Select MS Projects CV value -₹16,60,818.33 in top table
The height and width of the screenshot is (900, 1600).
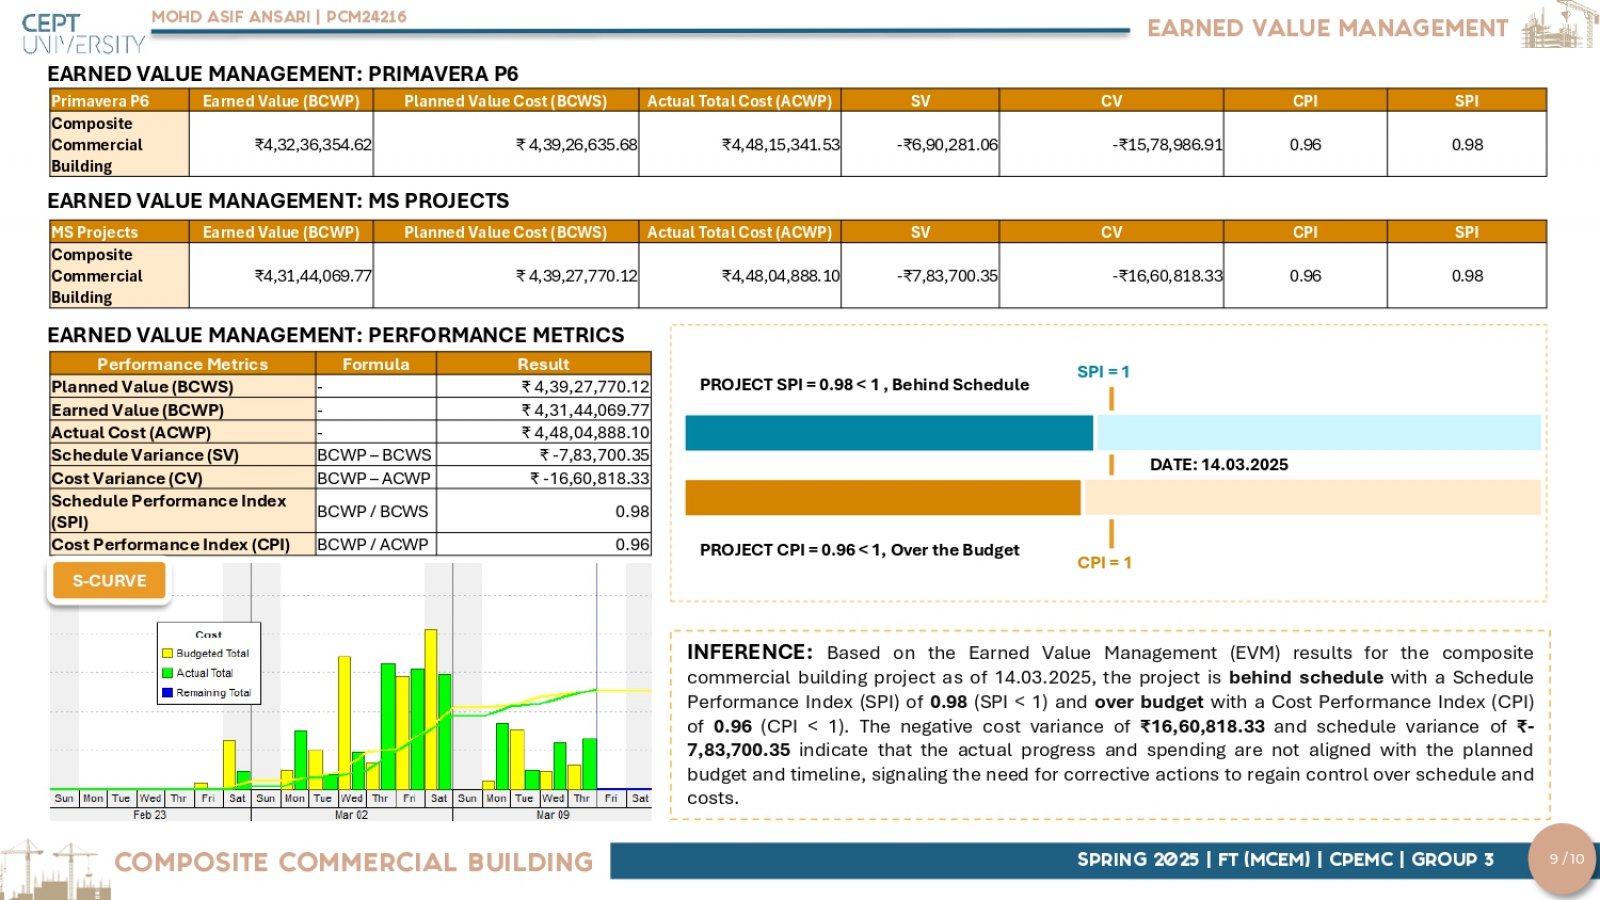(1167, 276)
